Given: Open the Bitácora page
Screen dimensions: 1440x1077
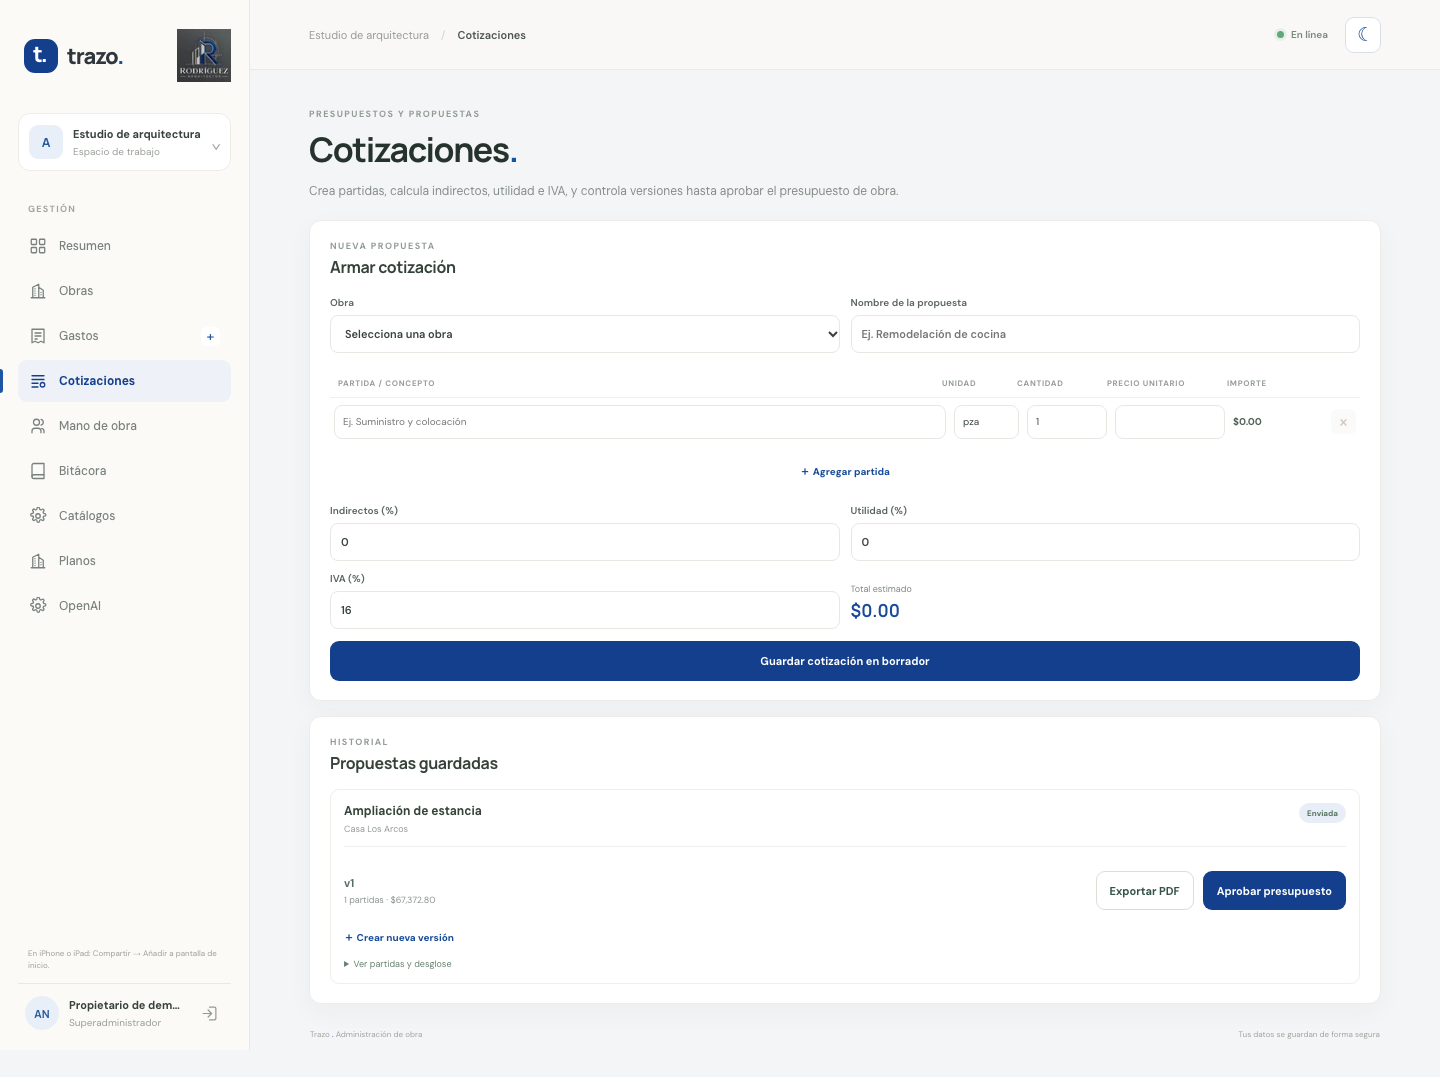Looking at the screenshot, I should pyautogui.click(x=124, y=471).
